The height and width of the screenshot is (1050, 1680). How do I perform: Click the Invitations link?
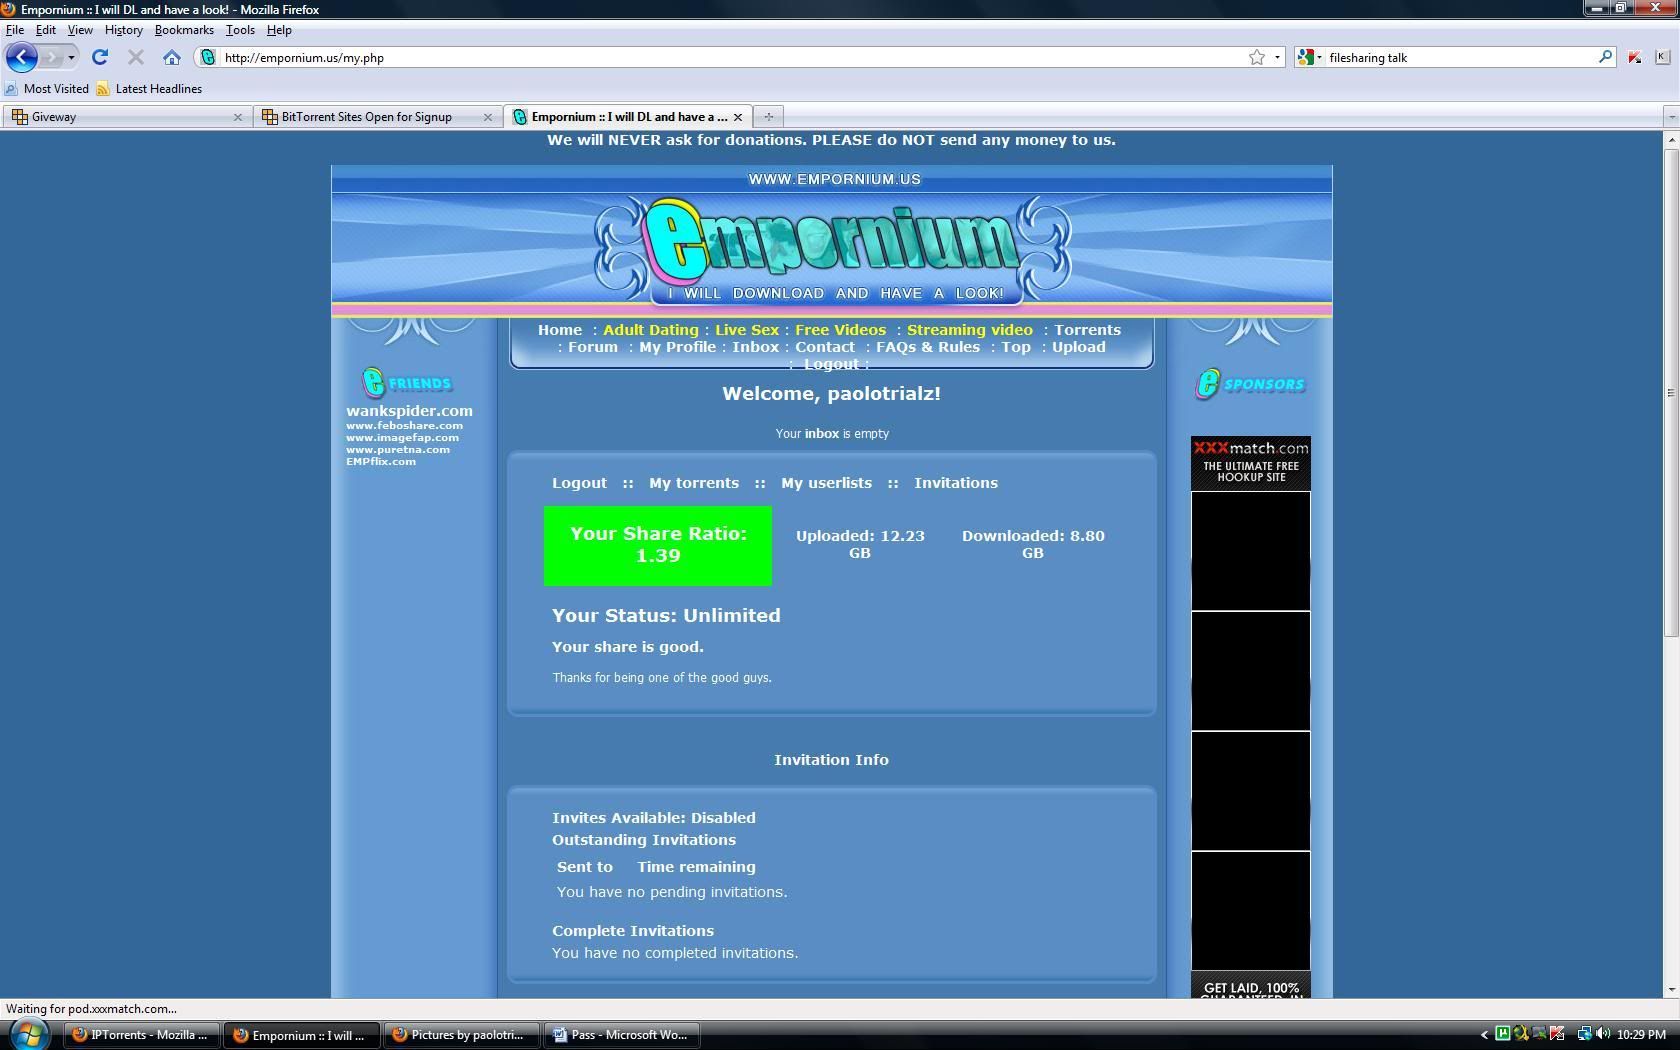pos(956,483)
